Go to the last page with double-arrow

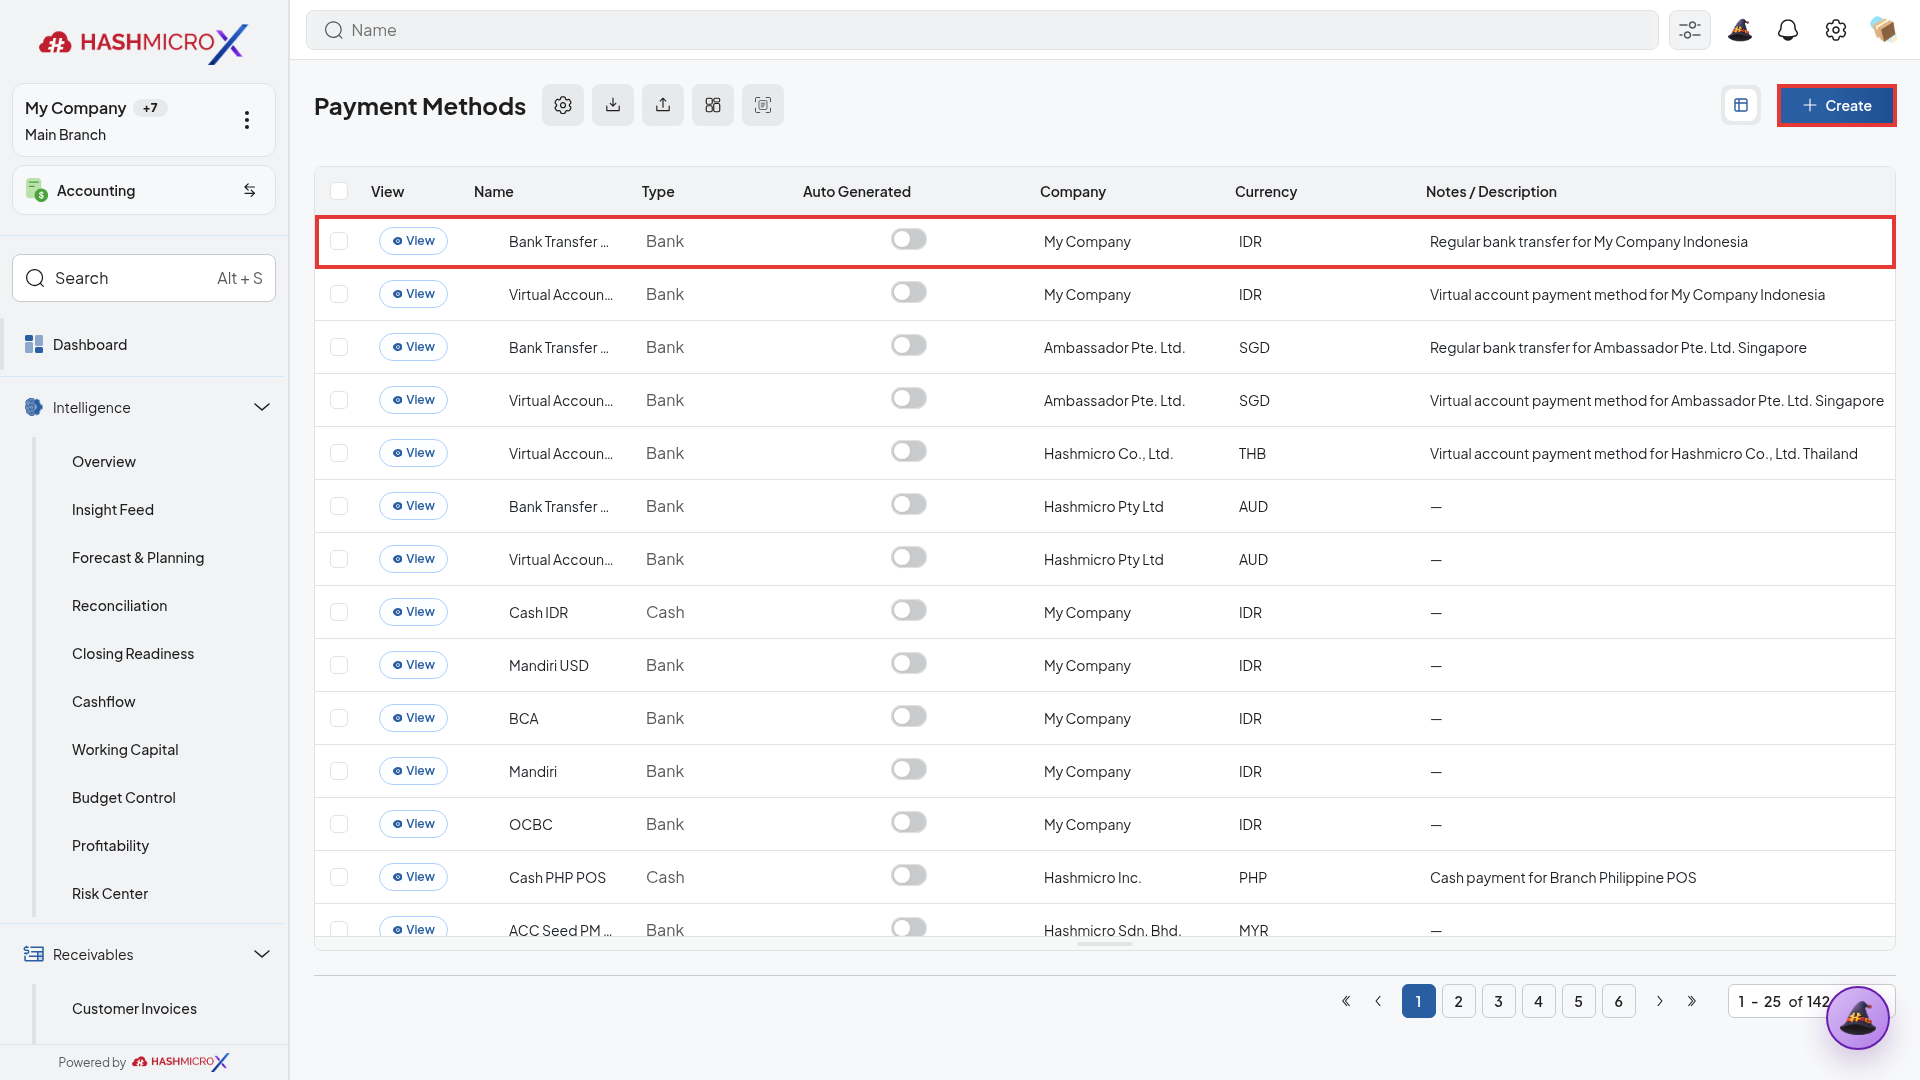(x=1692, y=1001)
